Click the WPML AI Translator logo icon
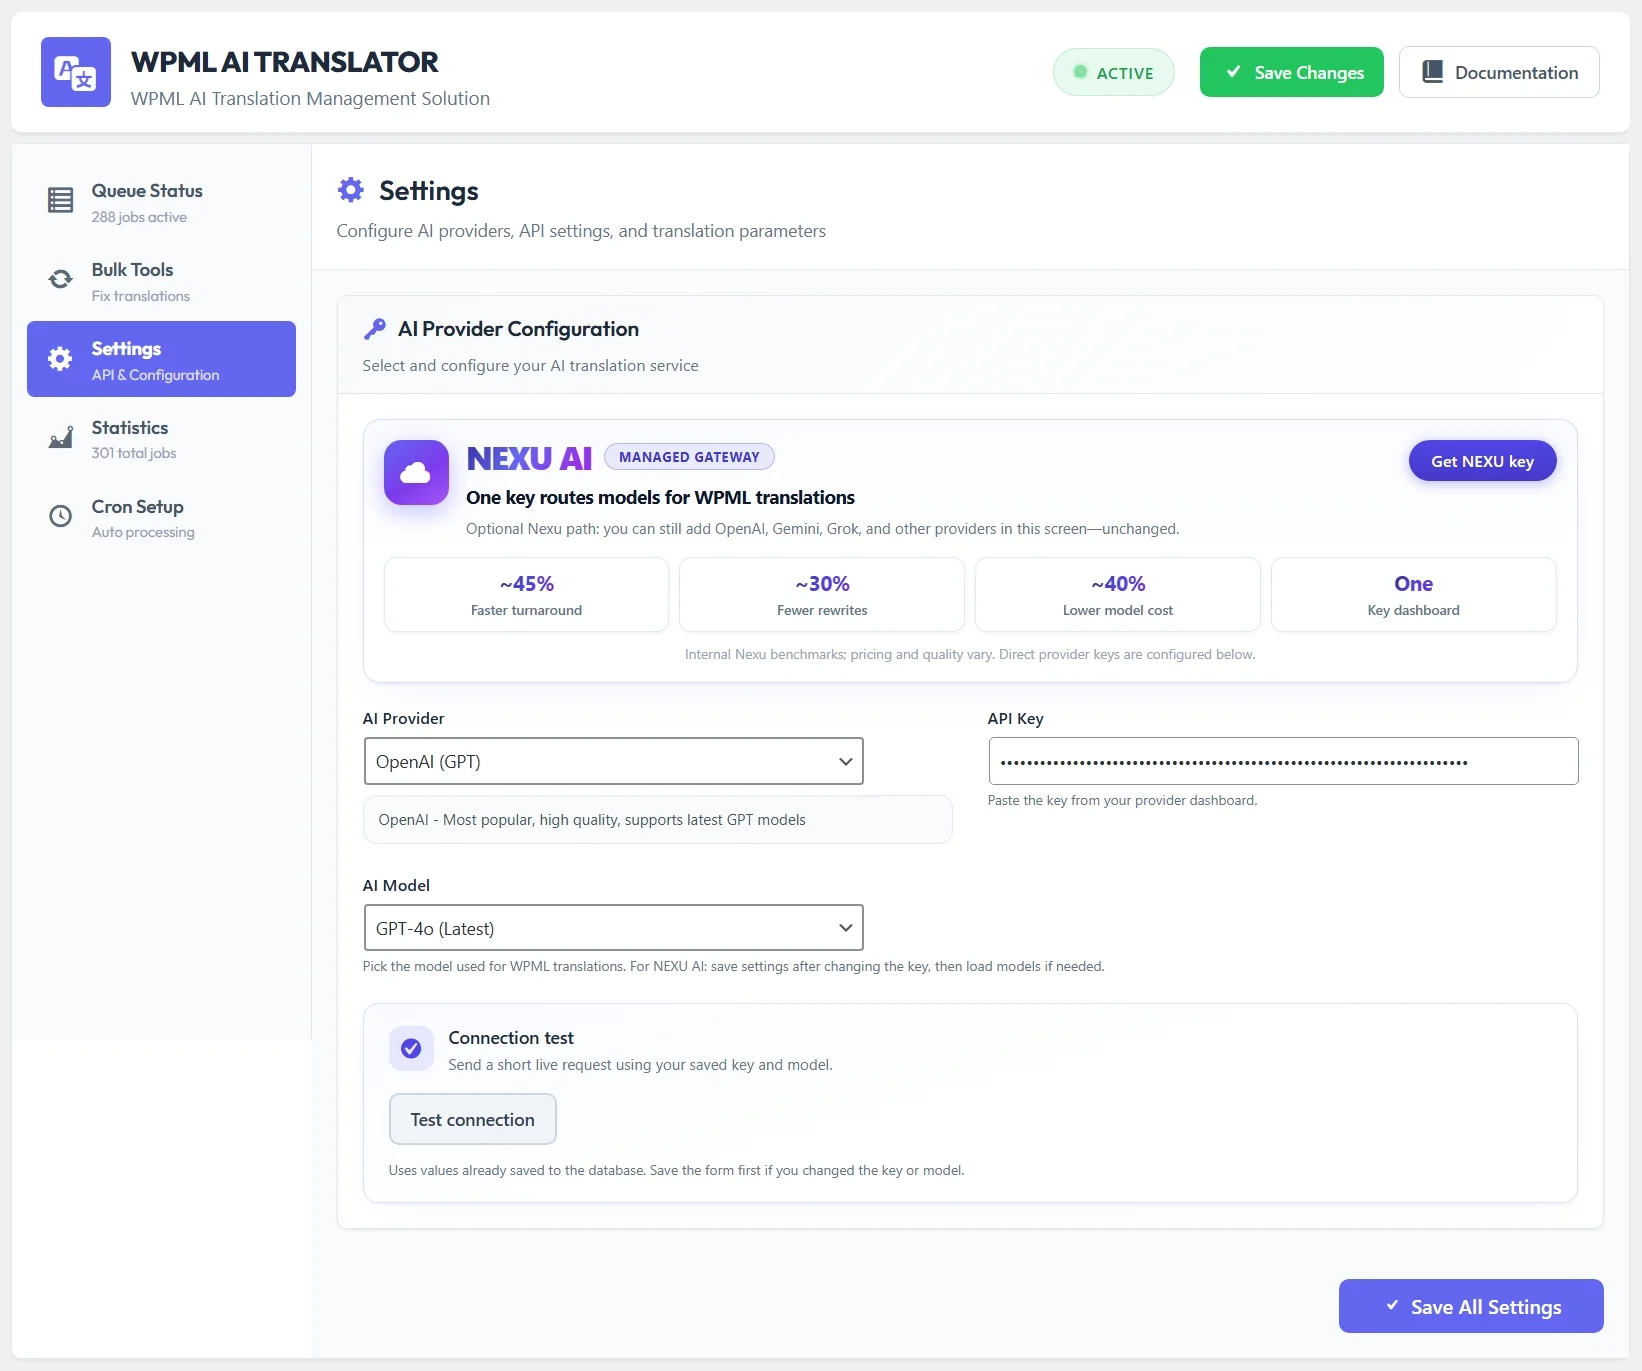Image resolution: width=1642 pixels, height=1371 pixels. tap(76, 72)
